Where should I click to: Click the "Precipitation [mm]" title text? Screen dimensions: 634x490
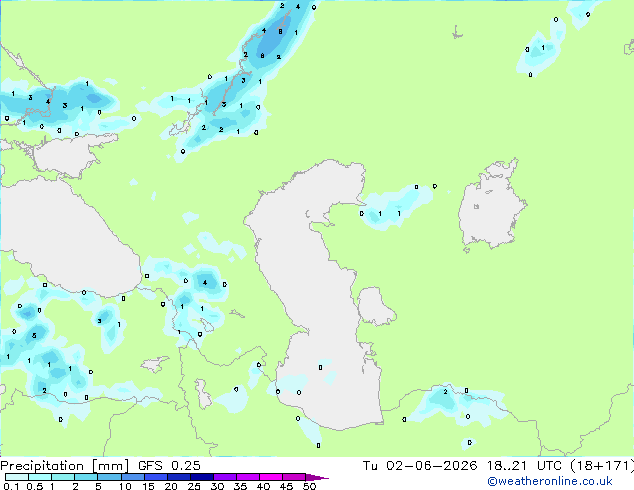tap(65, 466)
